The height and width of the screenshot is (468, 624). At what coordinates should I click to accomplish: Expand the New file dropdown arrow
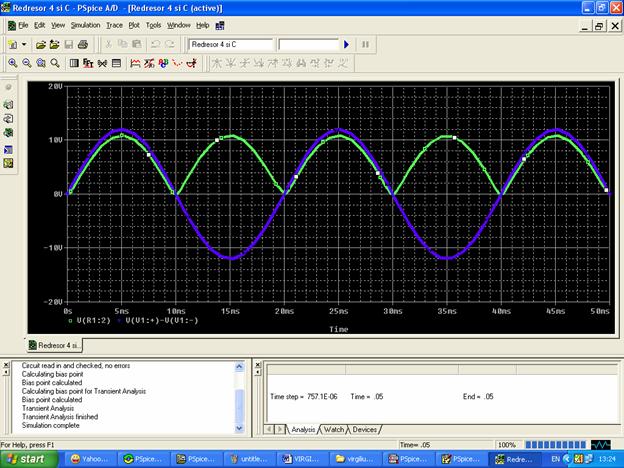24,45
